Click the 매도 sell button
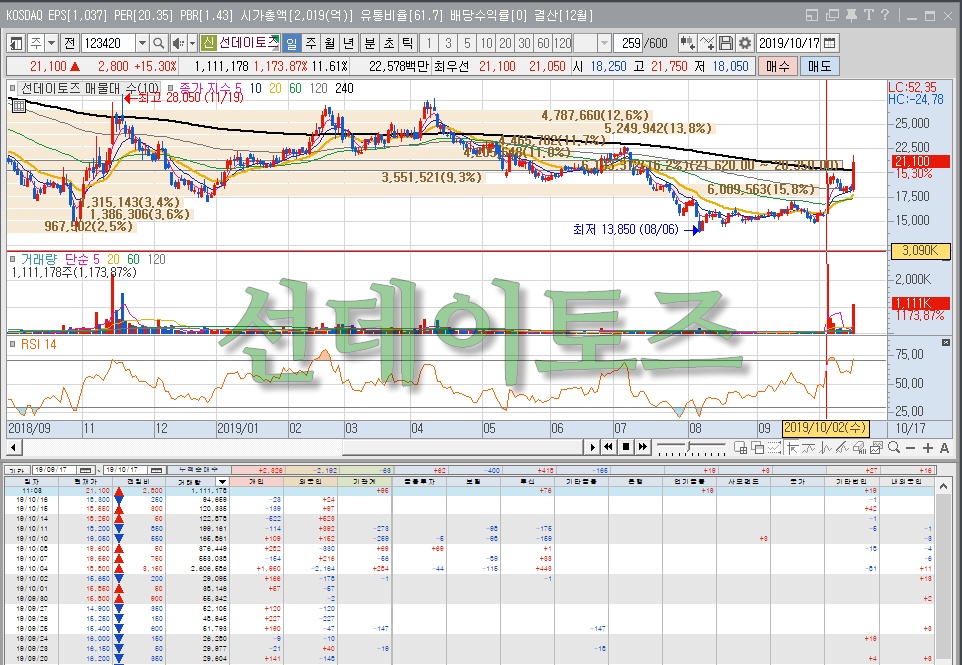 (x=820, y=66)
